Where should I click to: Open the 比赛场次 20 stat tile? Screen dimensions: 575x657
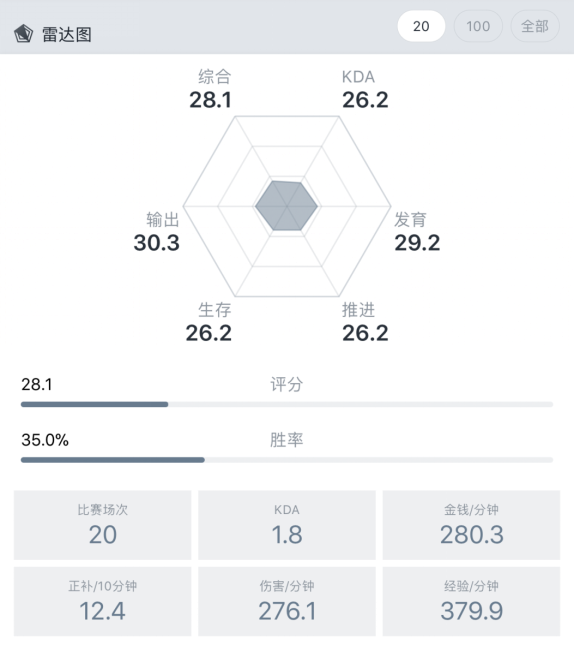(x=103, y=525)
